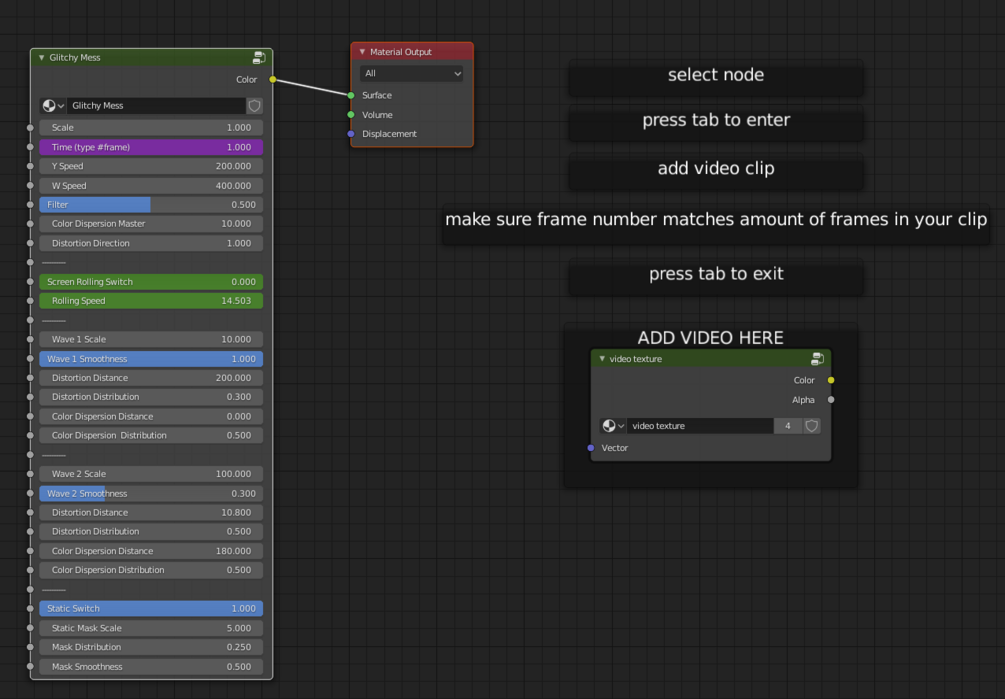Viewport: 1005px width, 699px height.
Task: Click the video texture name field
Action: [x=700, y=425]
